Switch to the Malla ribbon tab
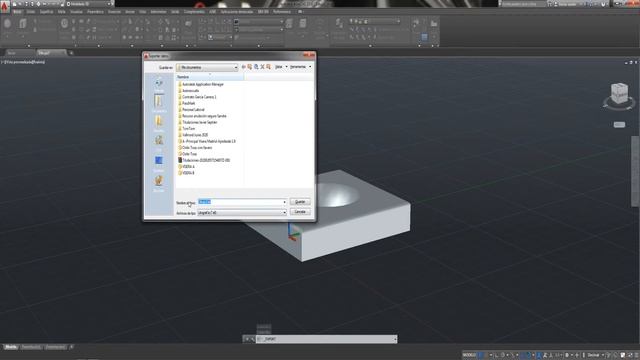This screenshot has height=360, width=640. tap(62, 12)
